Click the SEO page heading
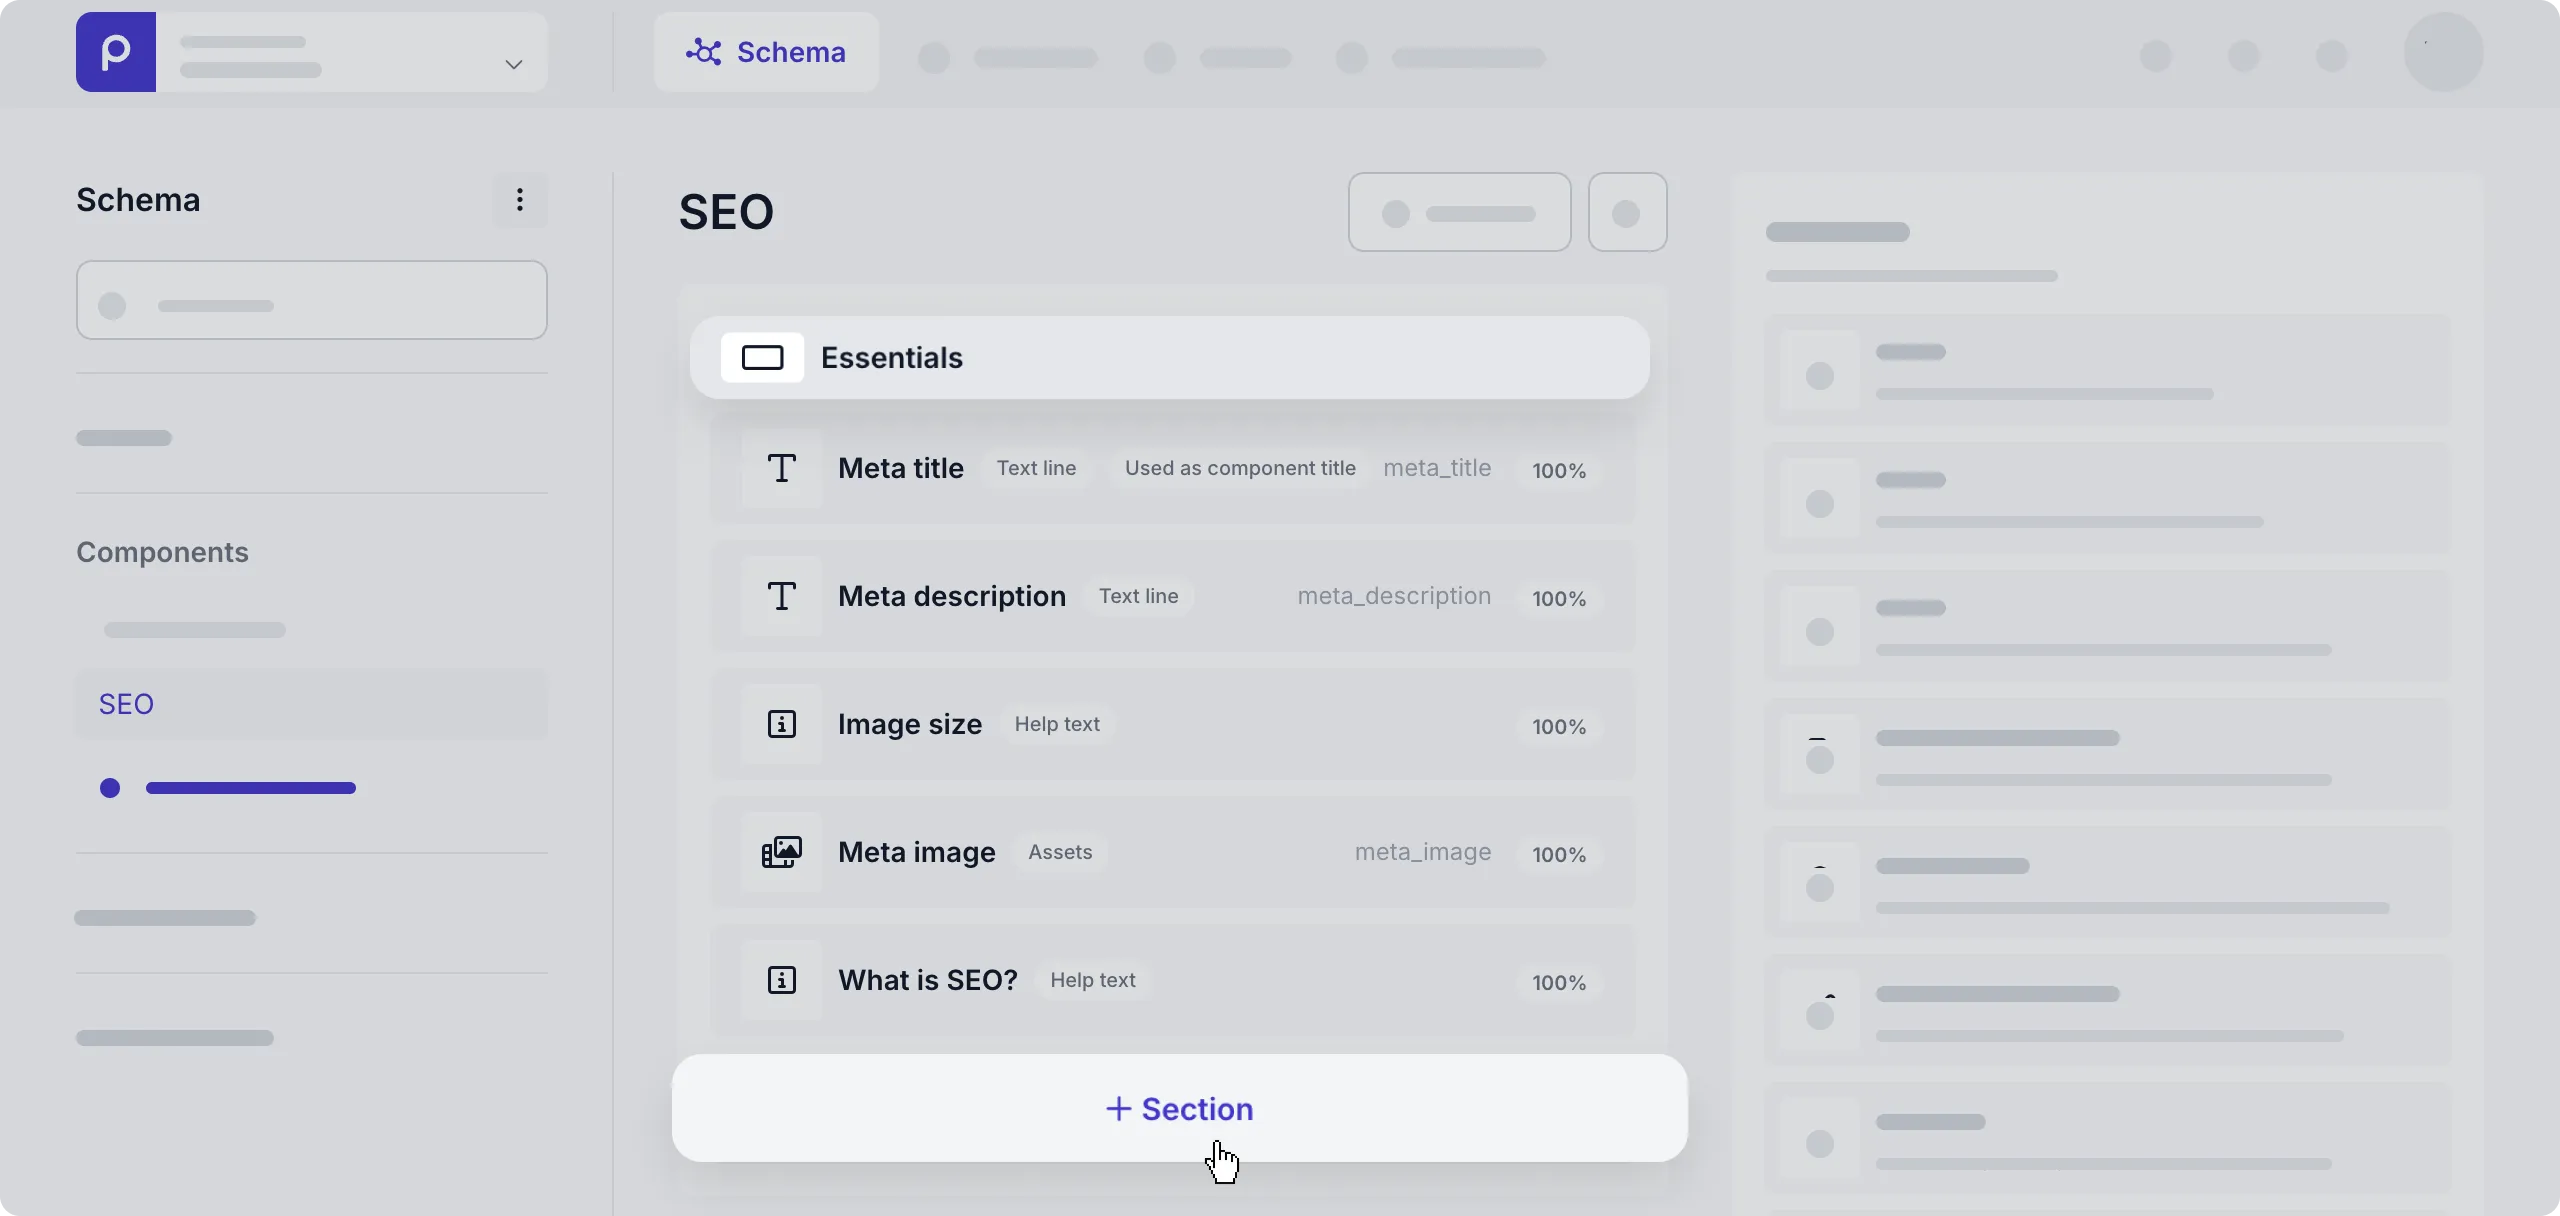Screen dimensions: 2560x1216 click(x=726, y=212)
